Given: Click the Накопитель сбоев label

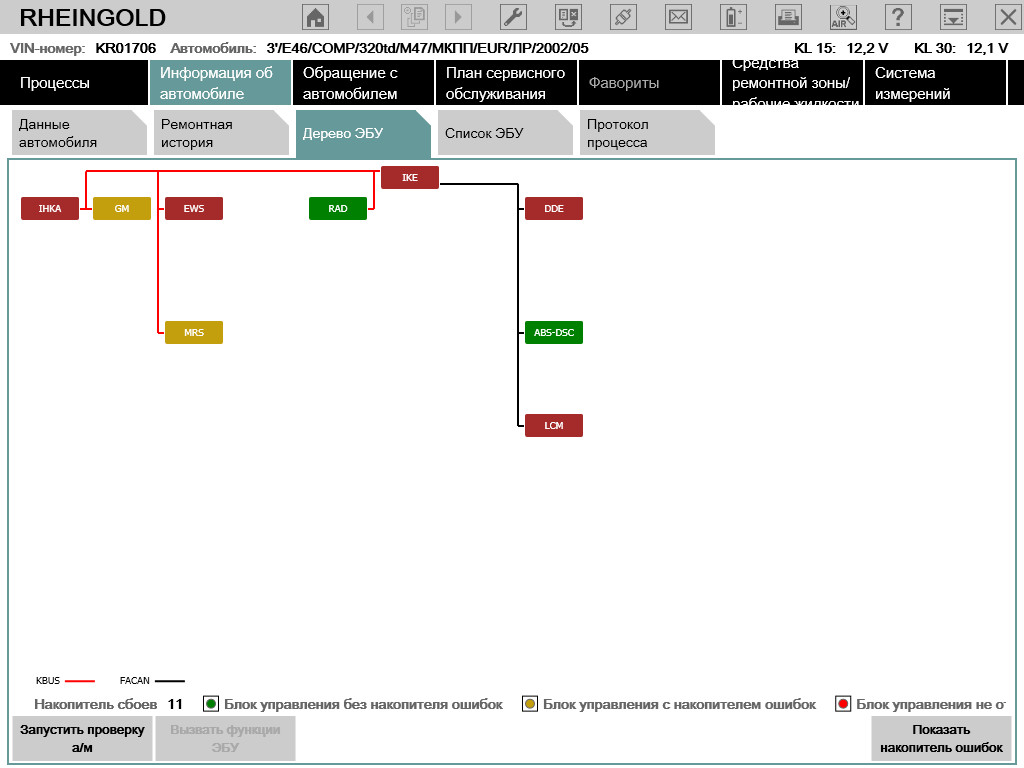Looking at the screenshot, I should pos(95,704).
